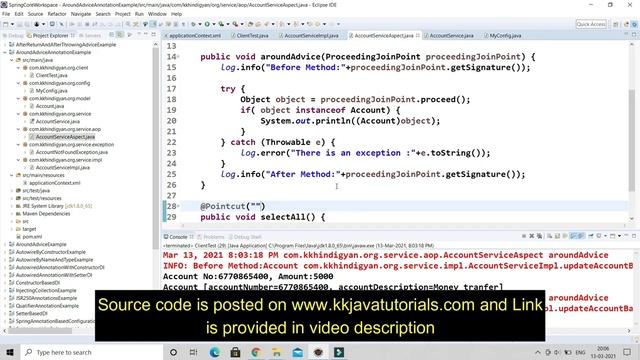
Task: Open dropdown arrow beside the green Run button
Action: pos(214,24)
